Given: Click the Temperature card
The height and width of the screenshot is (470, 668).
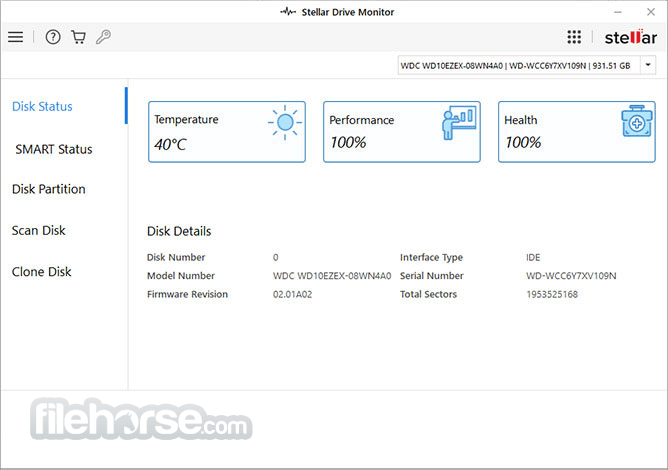Looking at the screenshot, I should pyautogui.click(x=227, y=132).
